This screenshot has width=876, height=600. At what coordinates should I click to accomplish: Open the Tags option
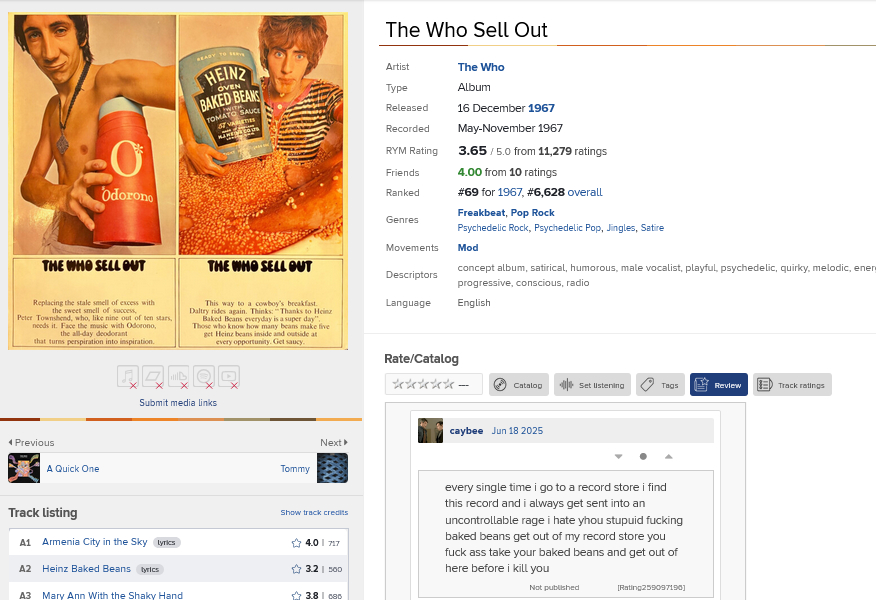coord(659,385)
